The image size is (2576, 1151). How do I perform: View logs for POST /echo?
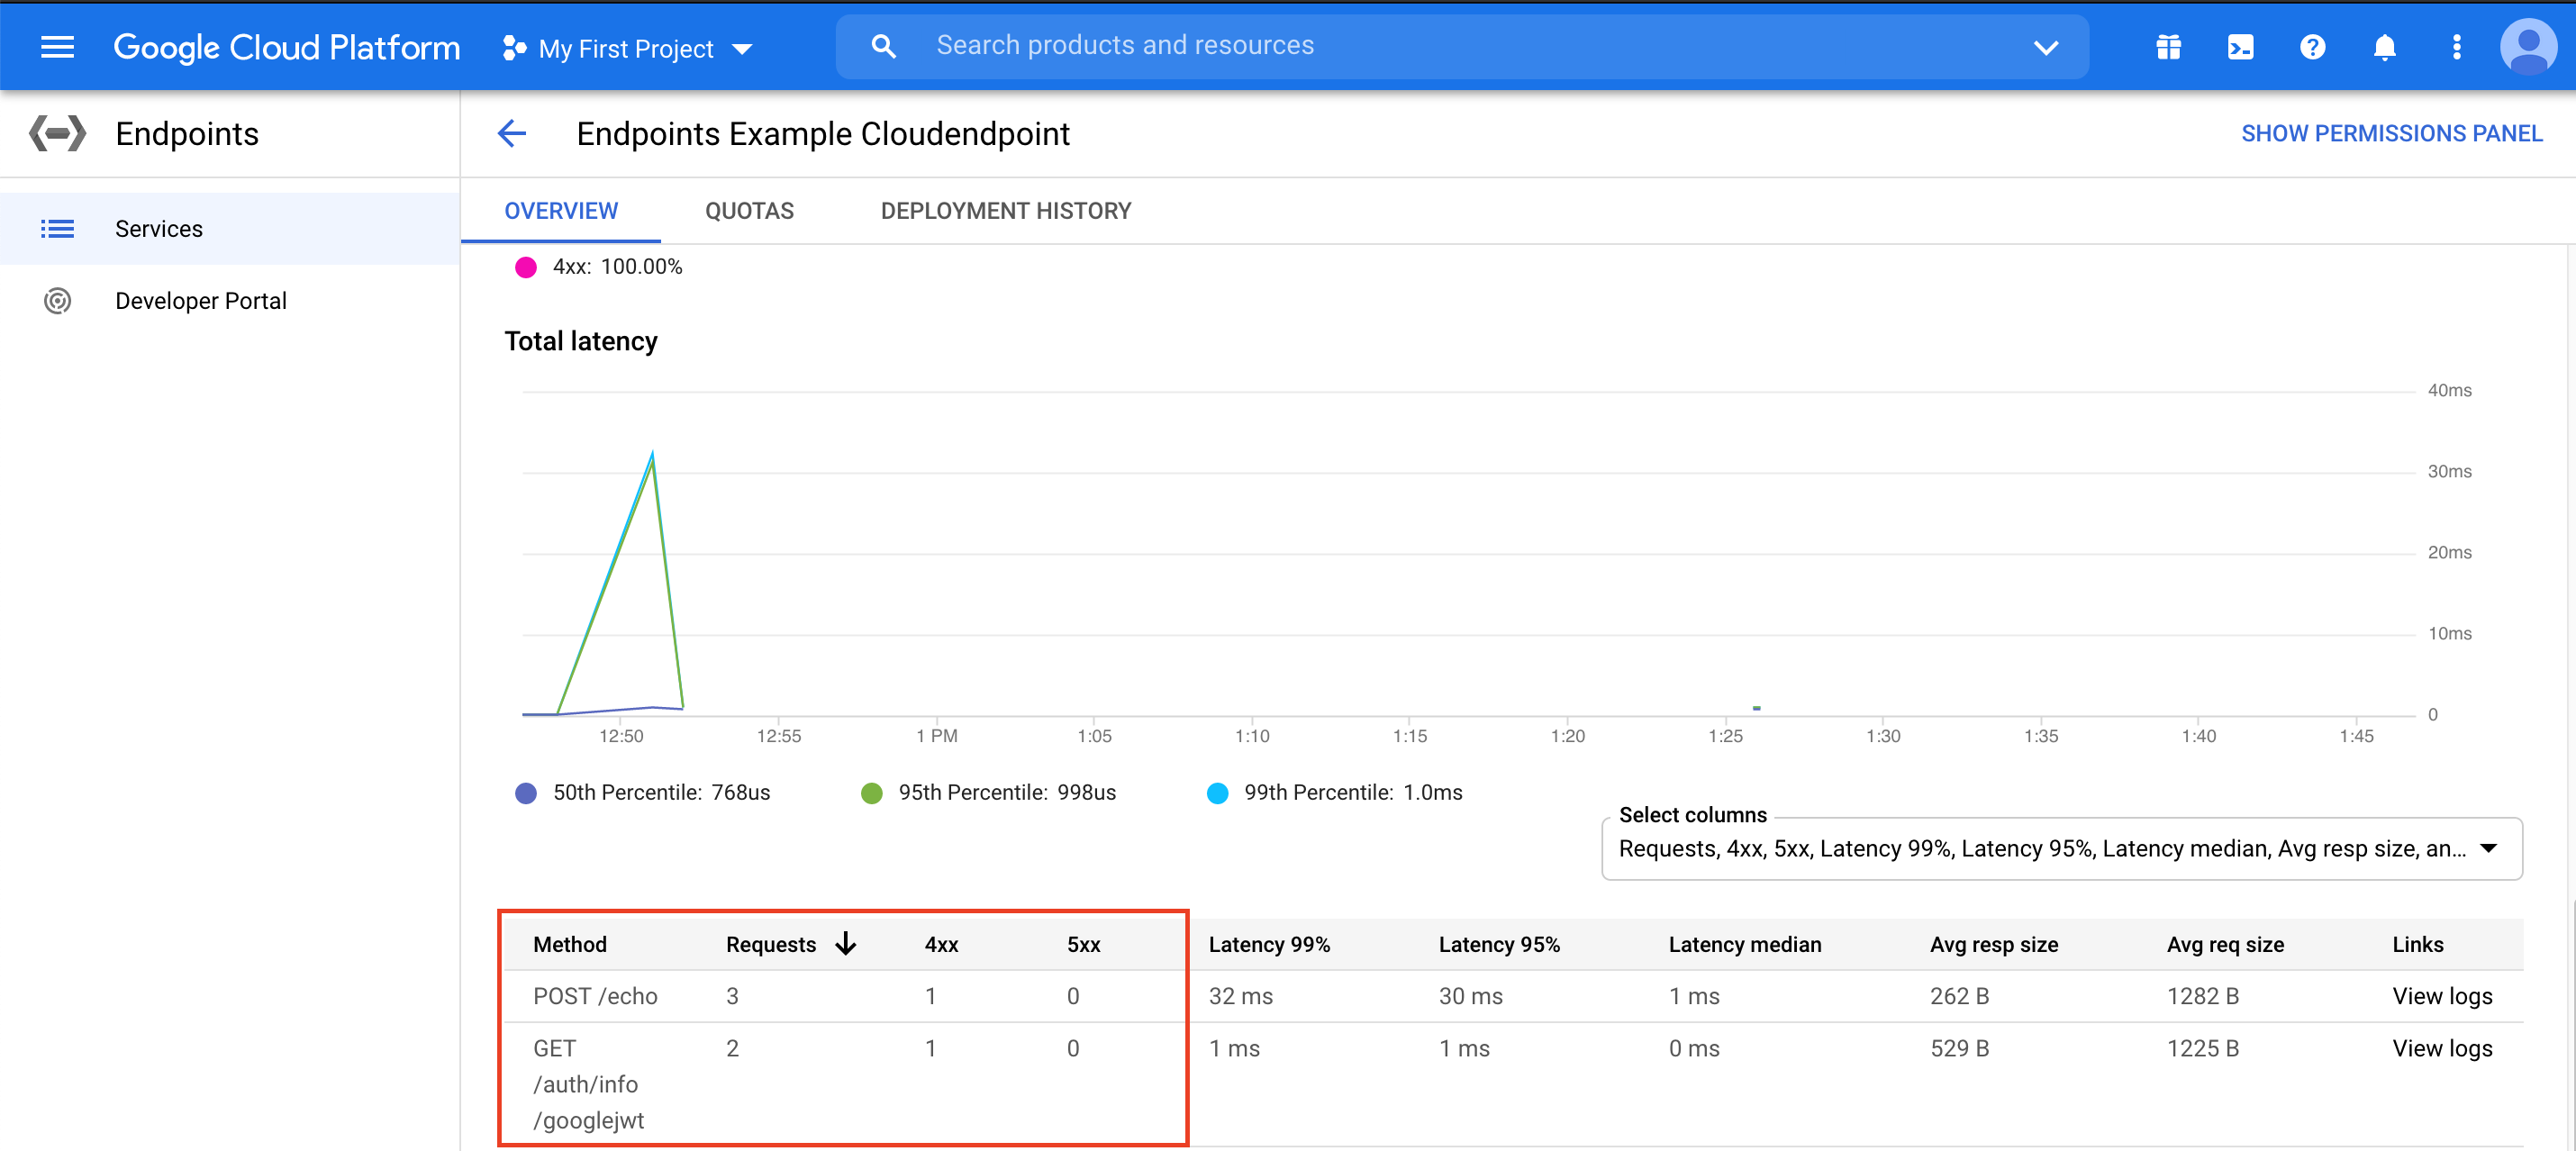pos(2442,995)
